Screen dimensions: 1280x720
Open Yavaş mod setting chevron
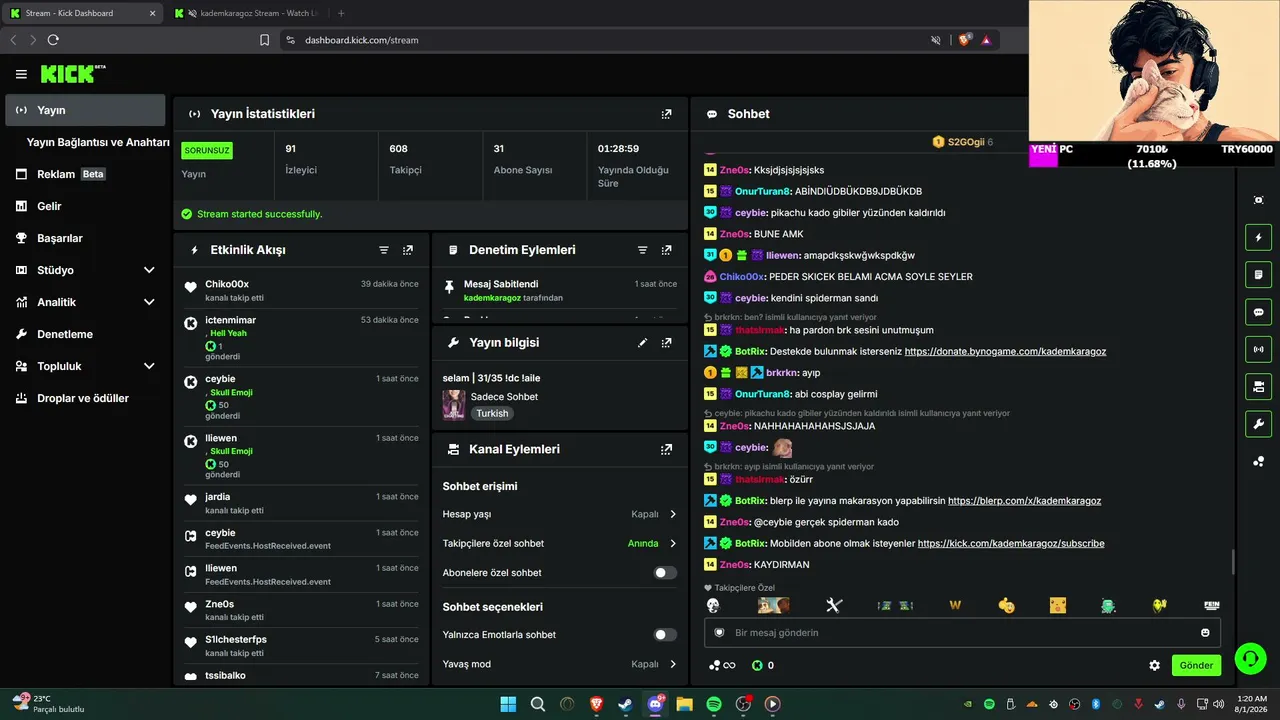[x=673, y=664]
